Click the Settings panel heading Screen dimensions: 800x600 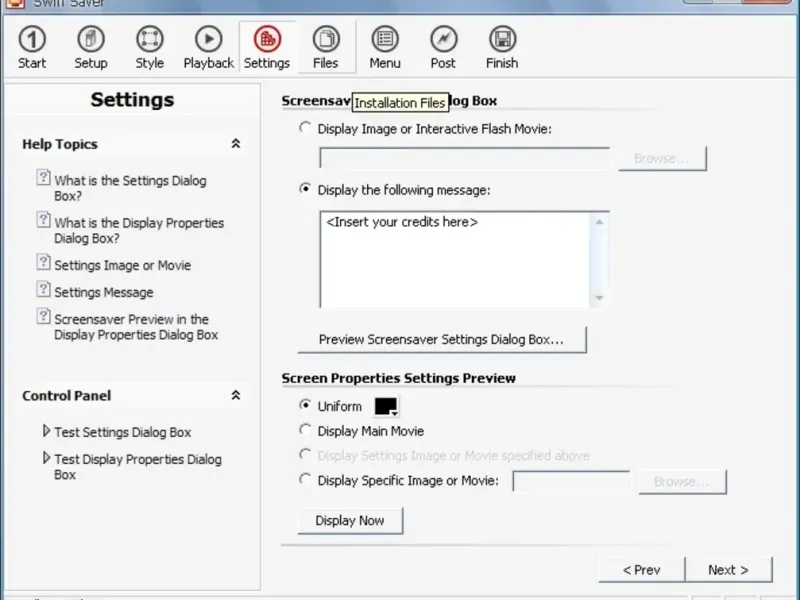(x=133, y=99)
